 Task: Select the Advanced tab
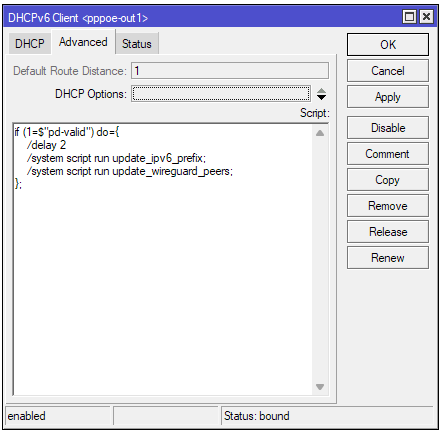click(x=83, y=42)
